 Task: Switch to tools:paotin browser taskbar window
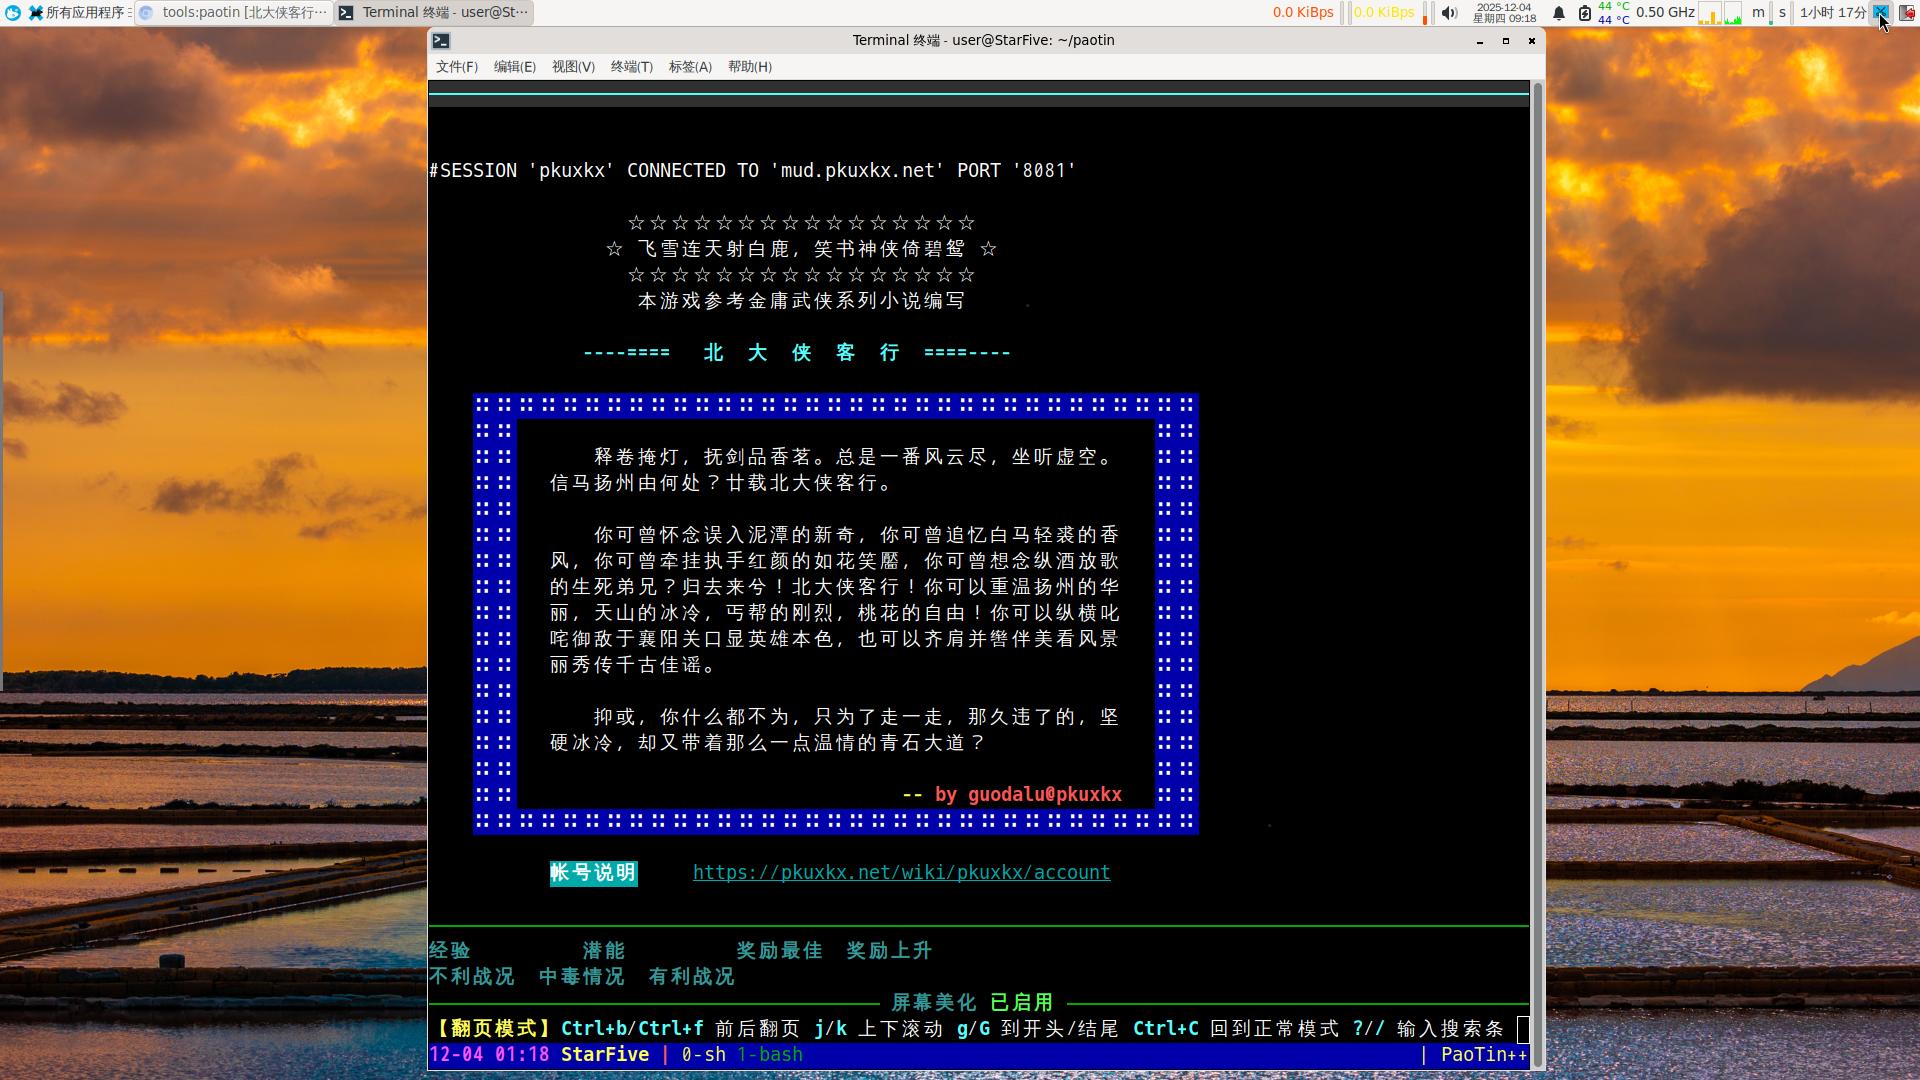pos(234,13)
